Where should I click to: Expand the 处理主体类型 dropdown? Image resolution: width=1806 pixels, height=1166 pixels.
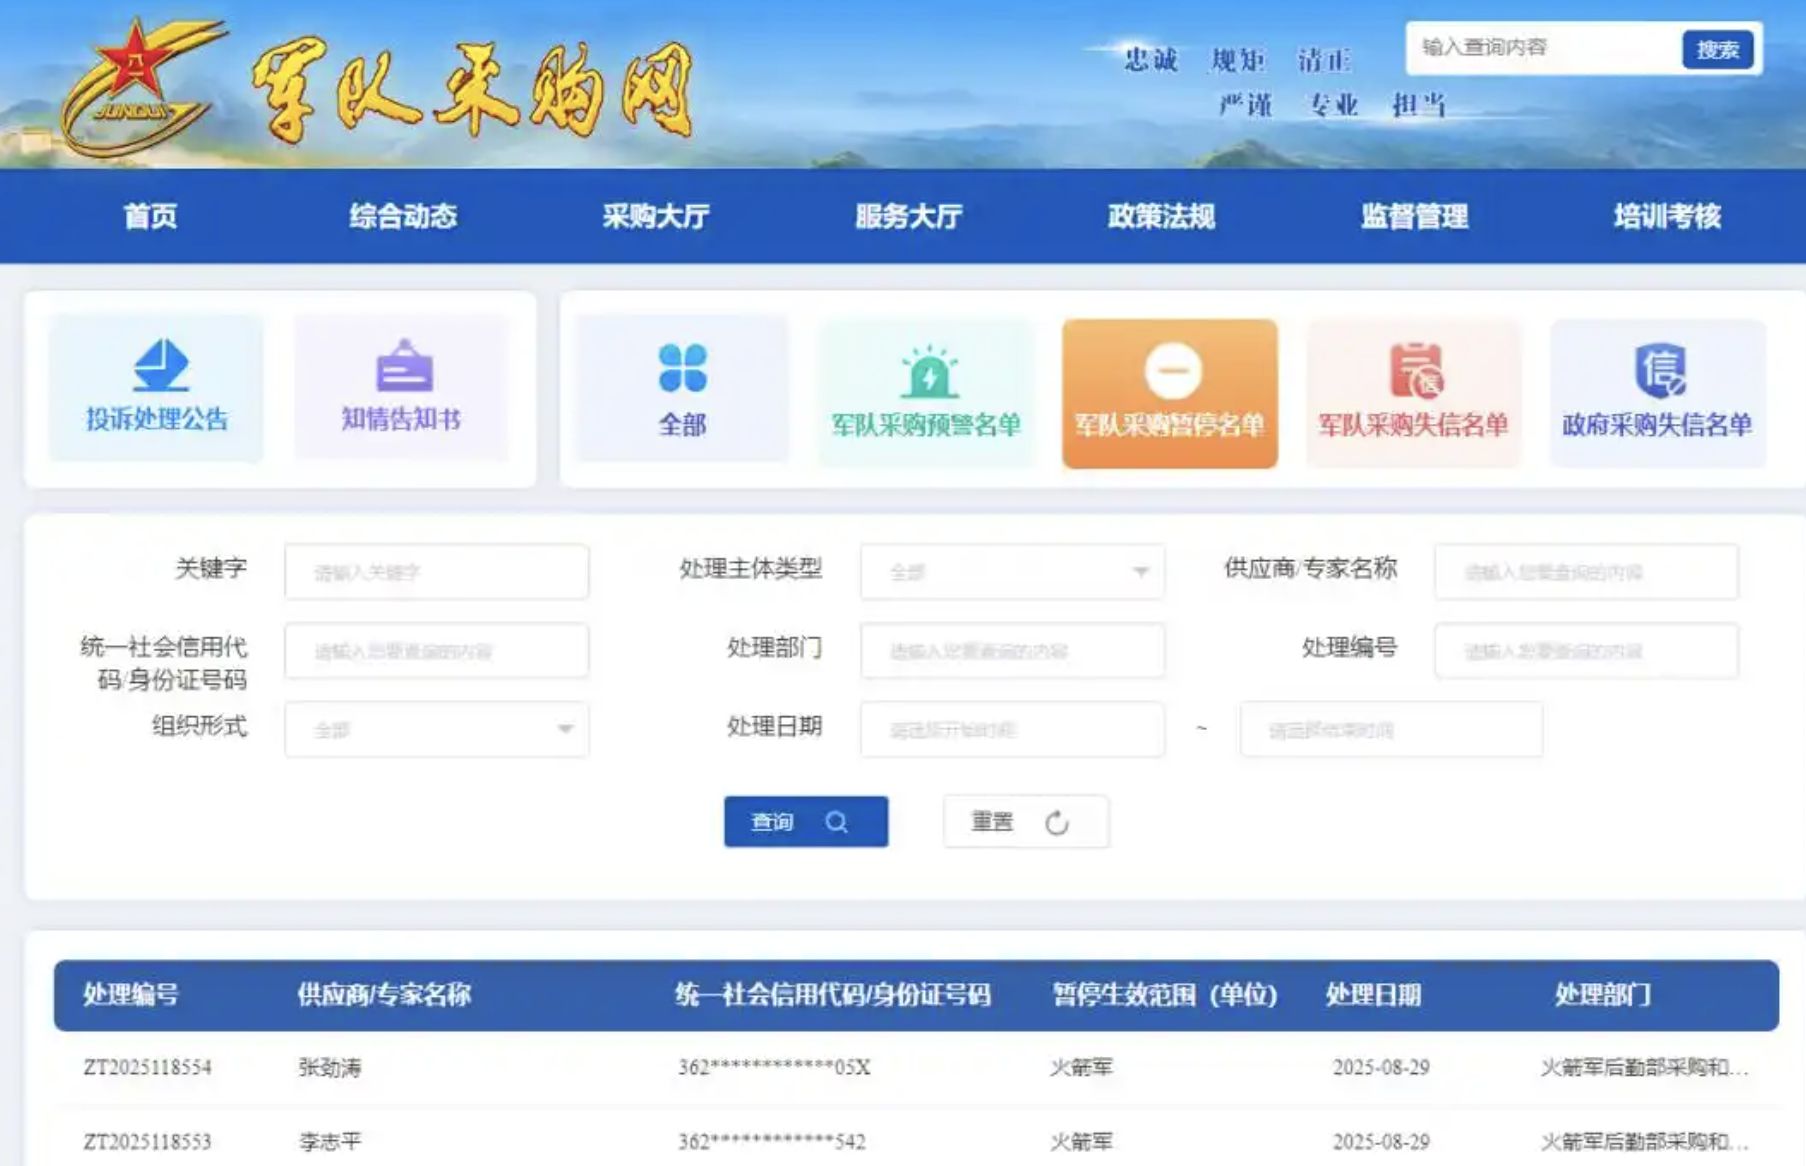pyautogui.click(x=1012, y=572)
